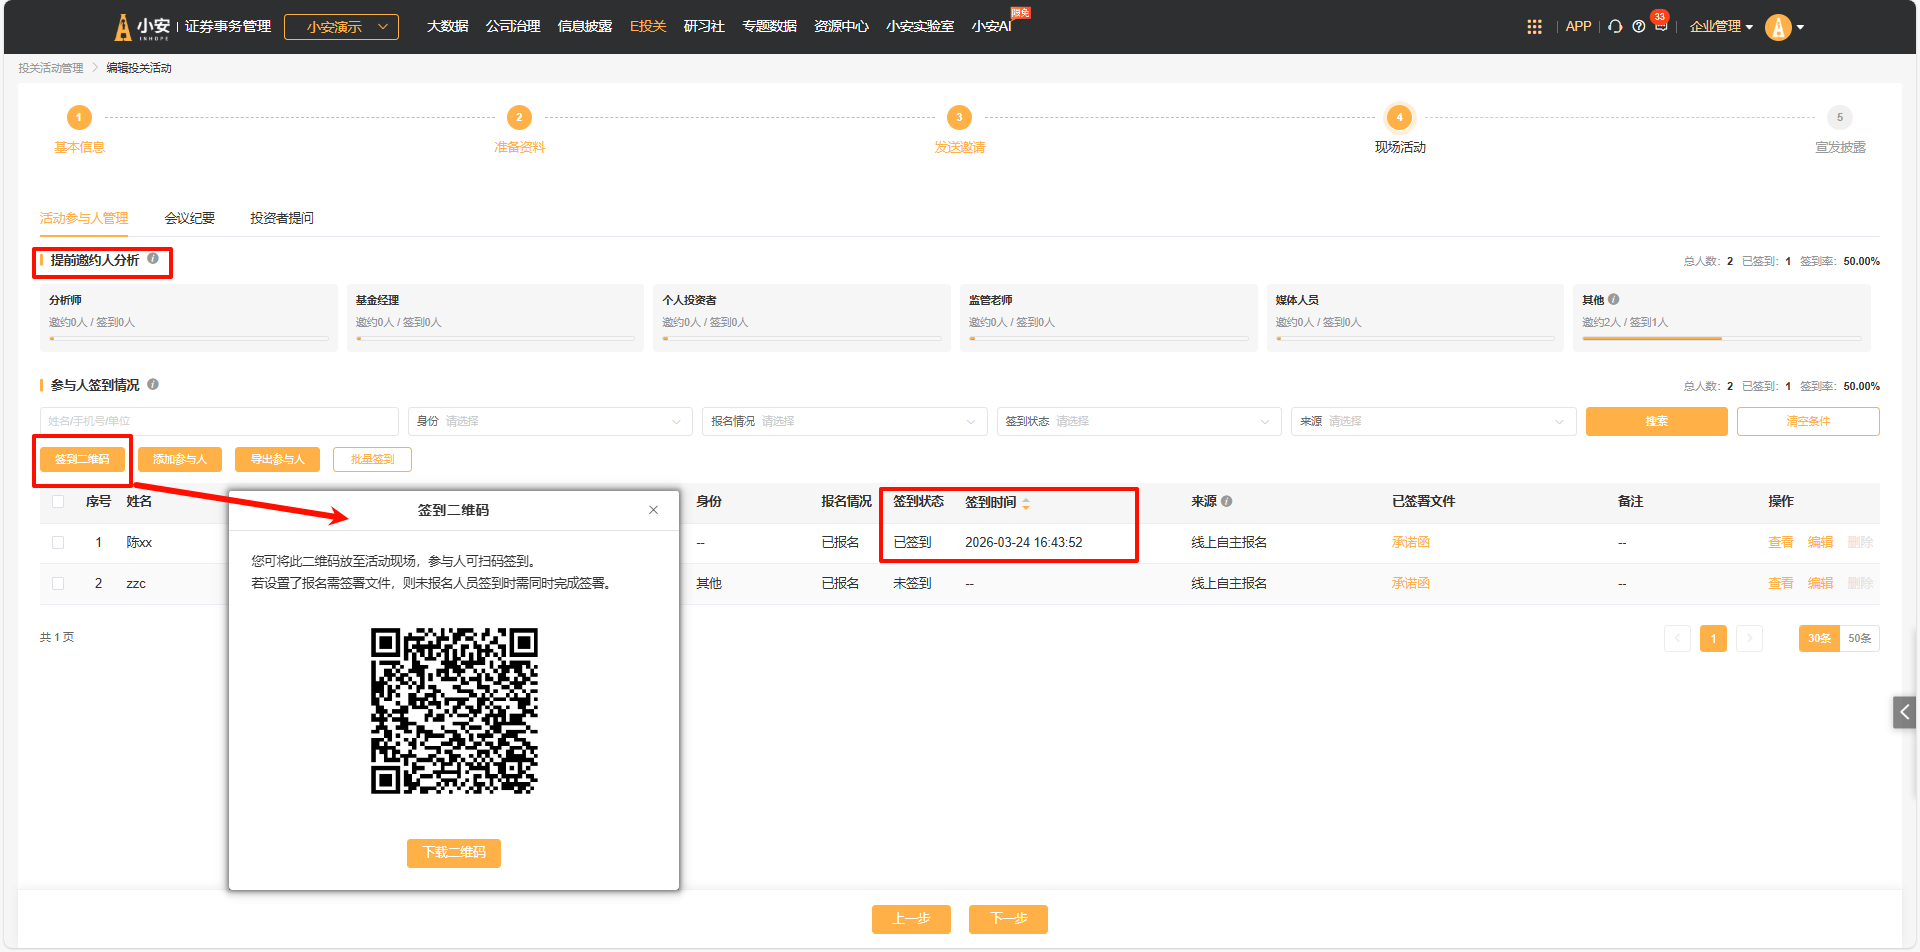Click the 下载二维码 button
Viewport: 1920px width, 952px height.
(x=454, y=852)
